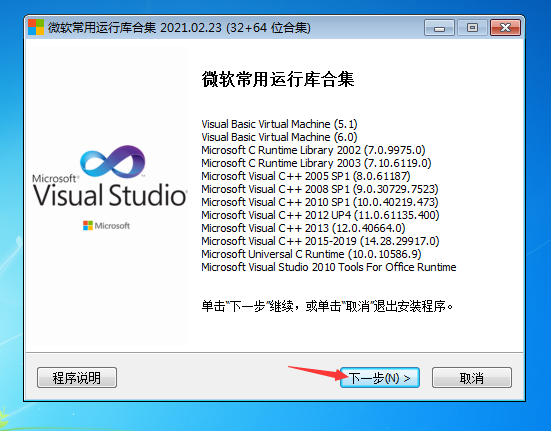This screenshot has height=431, width=551.
Task: Click Microsoft Visual C++ 2010 SP1 entry
Action: pos(320,202)
